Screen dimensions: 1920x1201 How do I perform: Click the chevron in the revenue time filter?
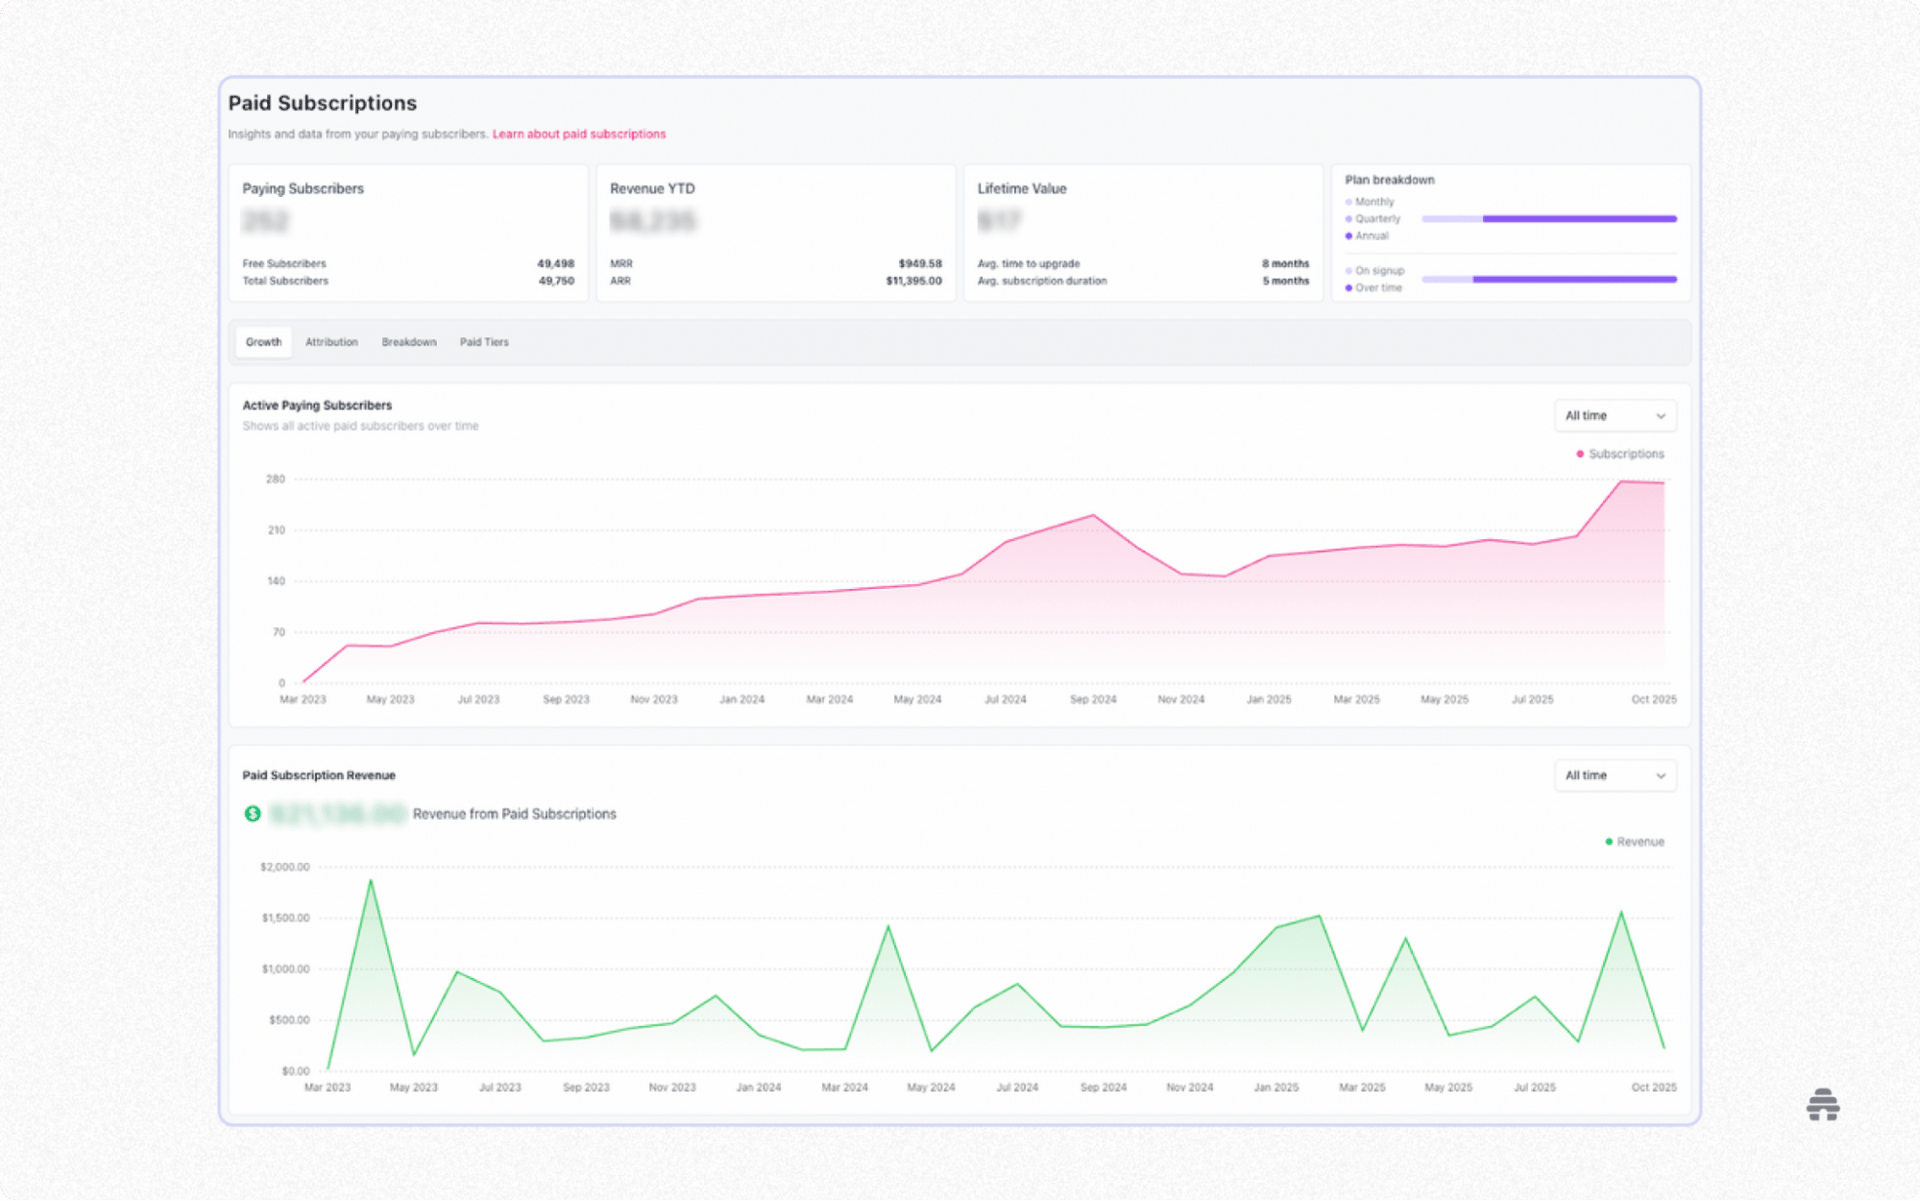click(1660, 776)
